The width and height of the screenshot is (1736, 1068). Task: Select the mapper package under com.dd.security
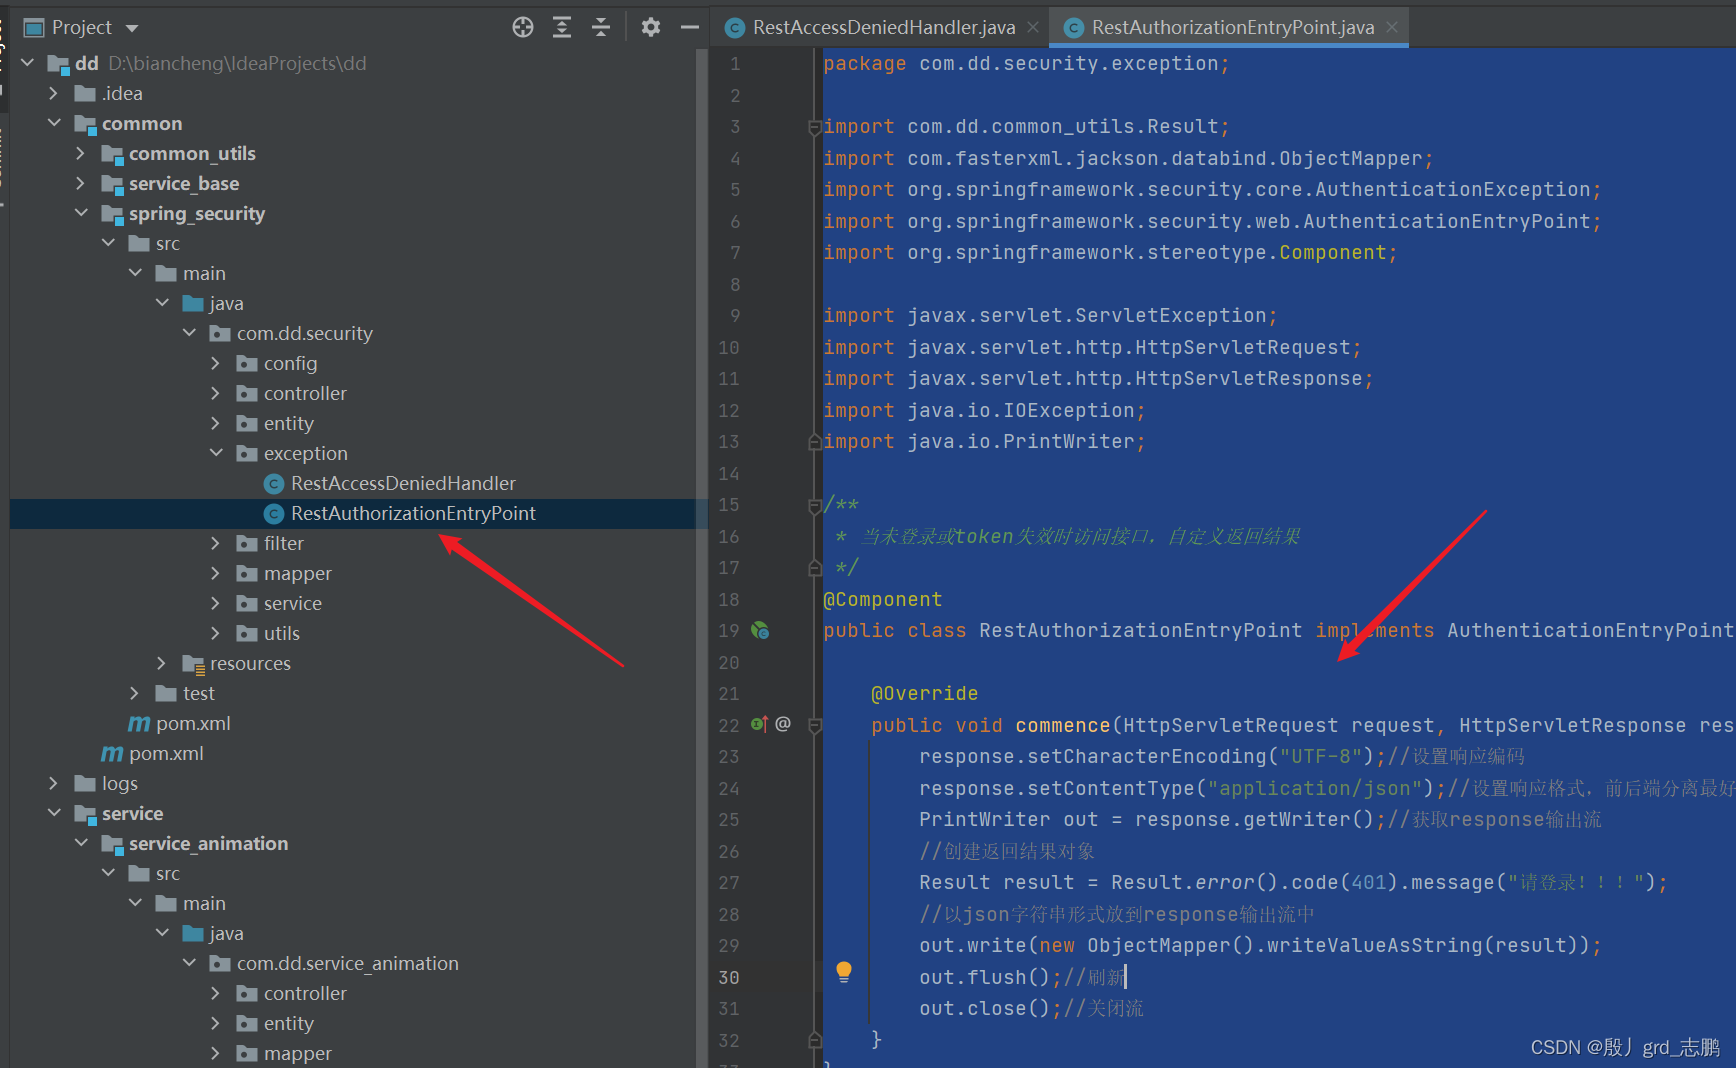[x=297, y=573]
